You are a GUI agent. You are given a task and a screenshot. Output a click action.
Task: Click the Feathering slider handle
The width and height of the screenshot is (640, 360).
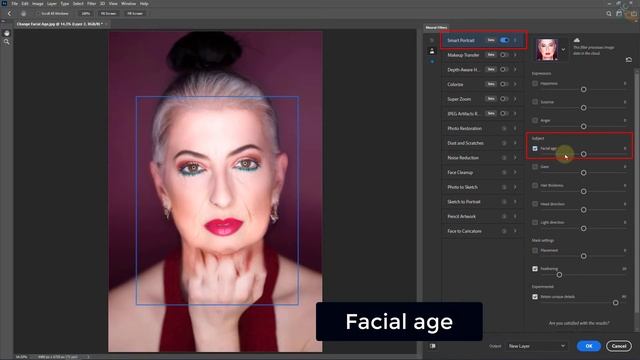click(559, 275)
